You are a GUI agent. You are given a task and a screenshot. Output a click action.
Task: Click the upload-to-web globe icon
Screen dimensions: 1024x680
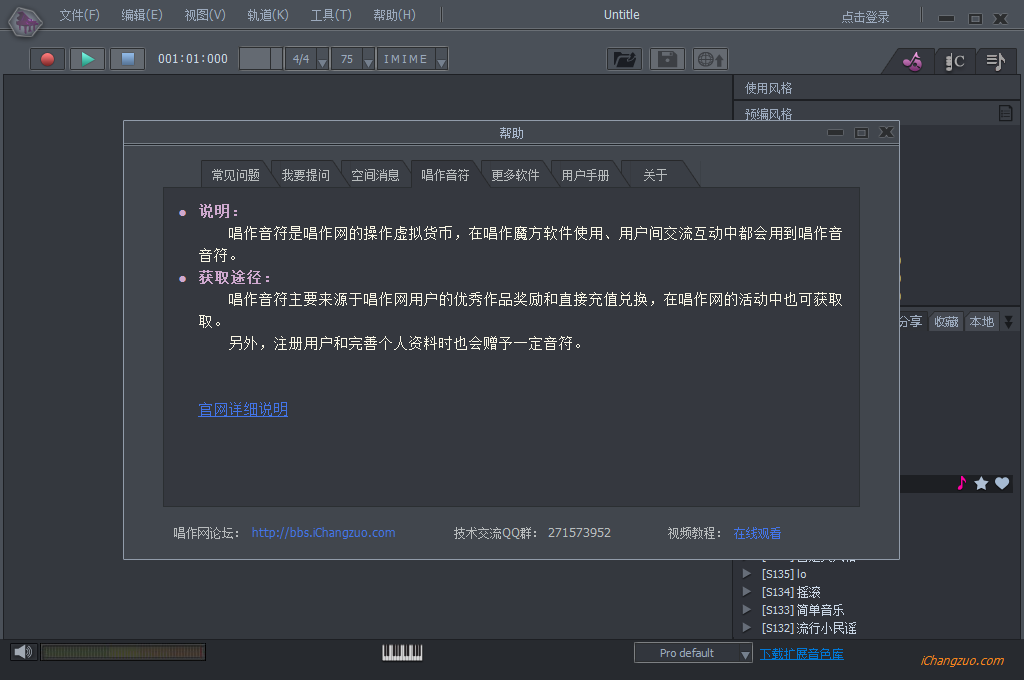[710, 58]
